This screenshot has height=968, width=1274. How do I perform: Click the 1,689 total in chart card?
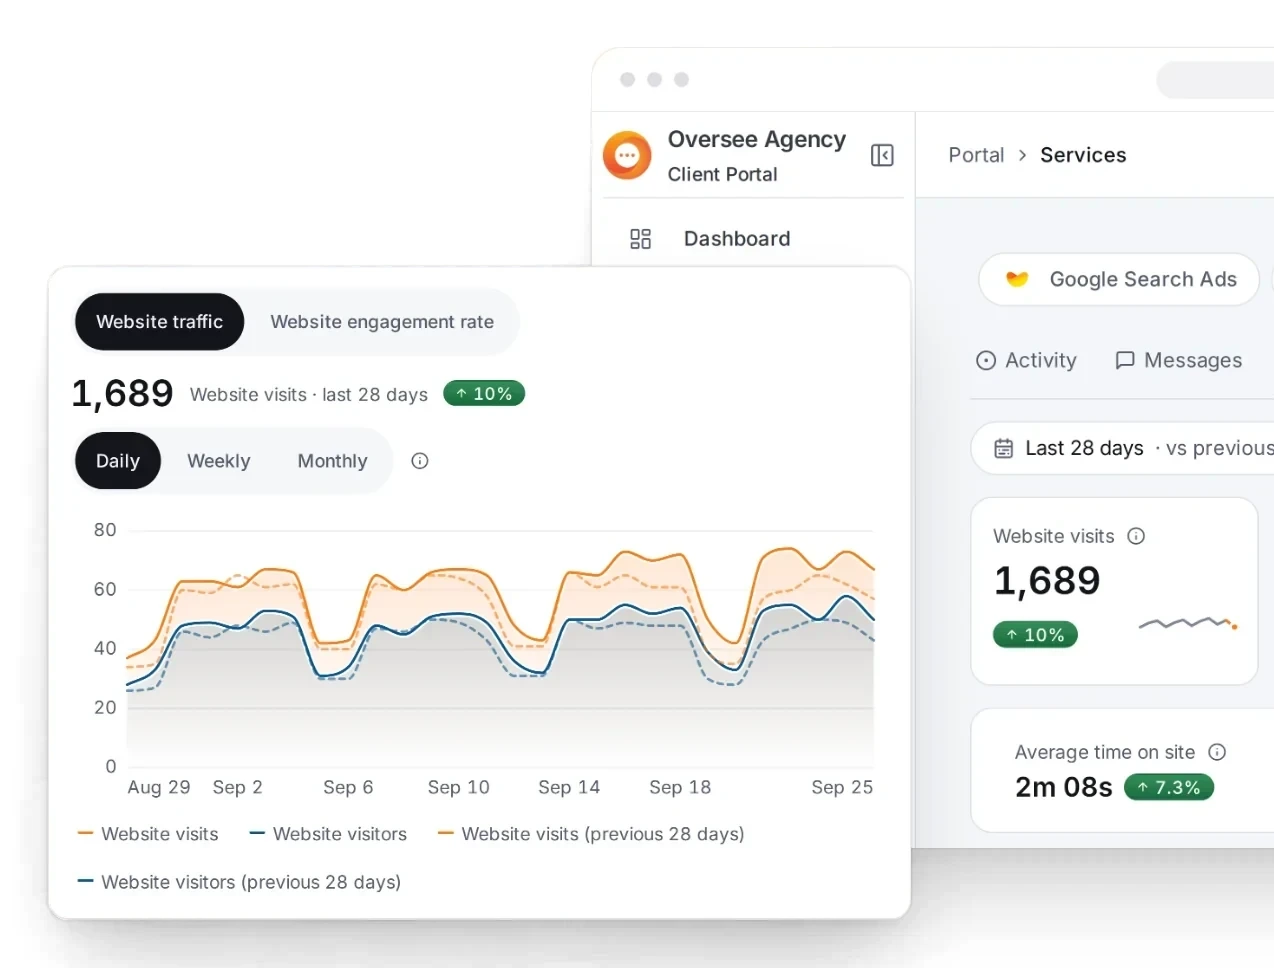pyautogui.click(x=122, y=394)
